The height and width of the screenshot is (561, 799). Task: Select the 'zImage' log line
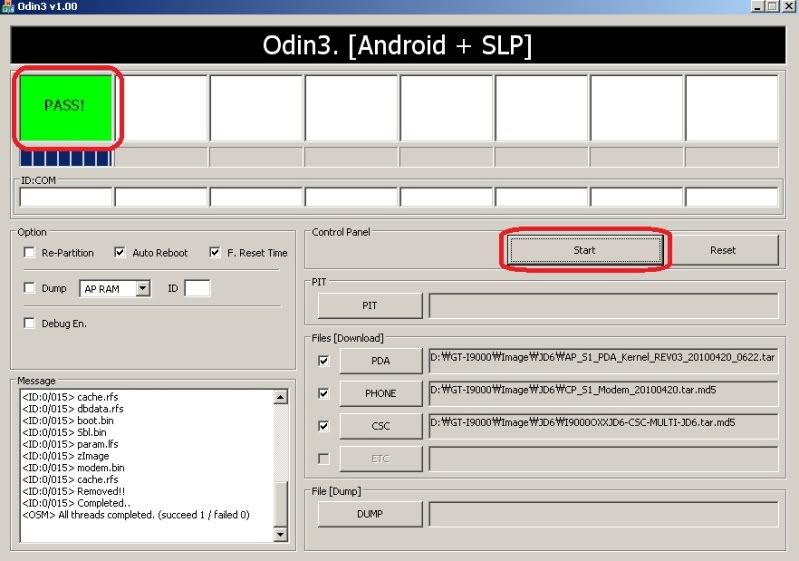[66, 456]
